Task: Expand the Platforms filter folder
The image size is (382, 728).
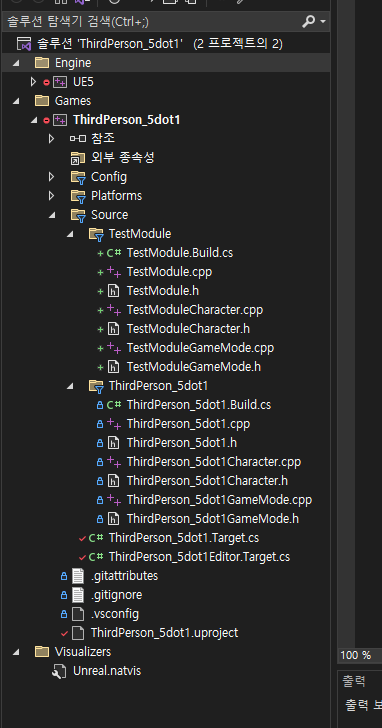Action: pyautogui.click(x=51, y=195)
